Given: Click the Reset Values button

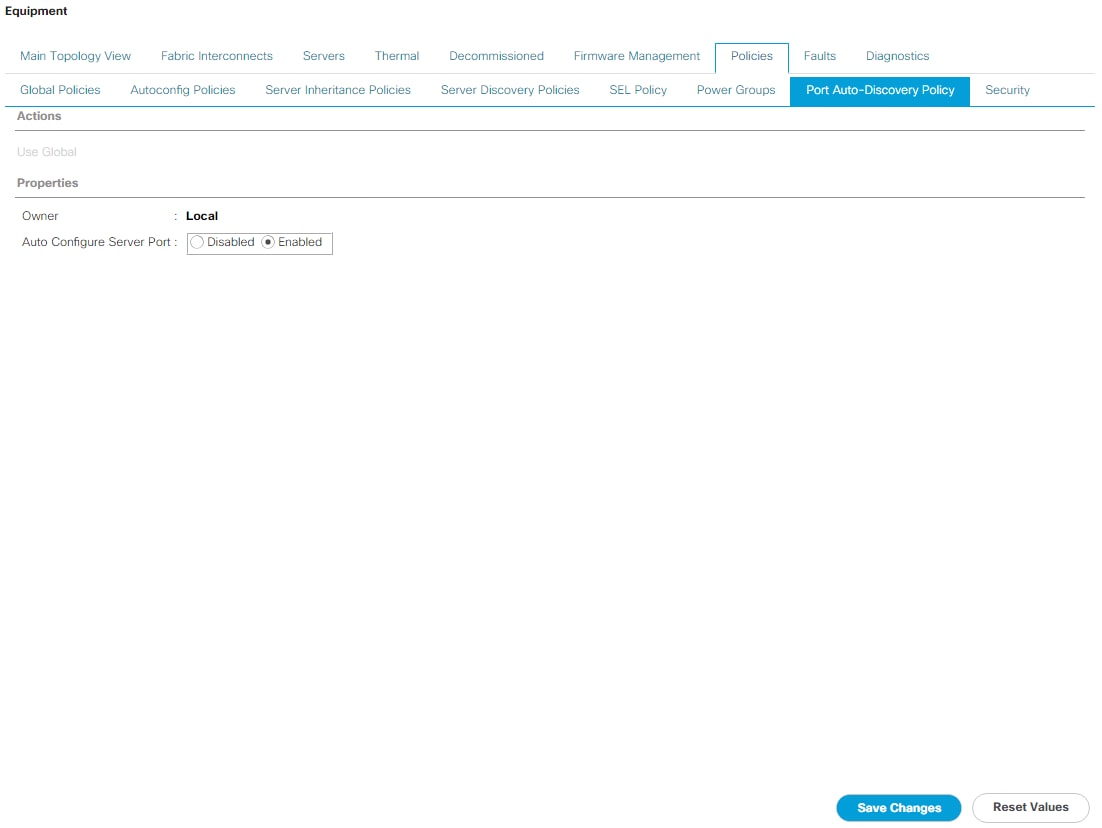Looking at the screenshot, I should point(1030,808).
